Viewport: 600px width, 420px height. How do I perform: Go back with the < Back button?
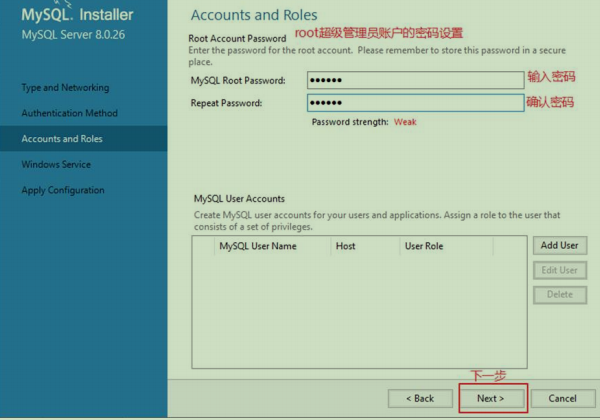coord(420,398)
